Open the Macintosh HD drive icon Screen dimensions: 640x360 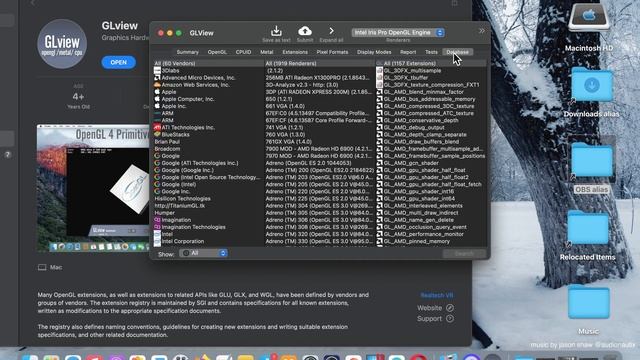589,17
